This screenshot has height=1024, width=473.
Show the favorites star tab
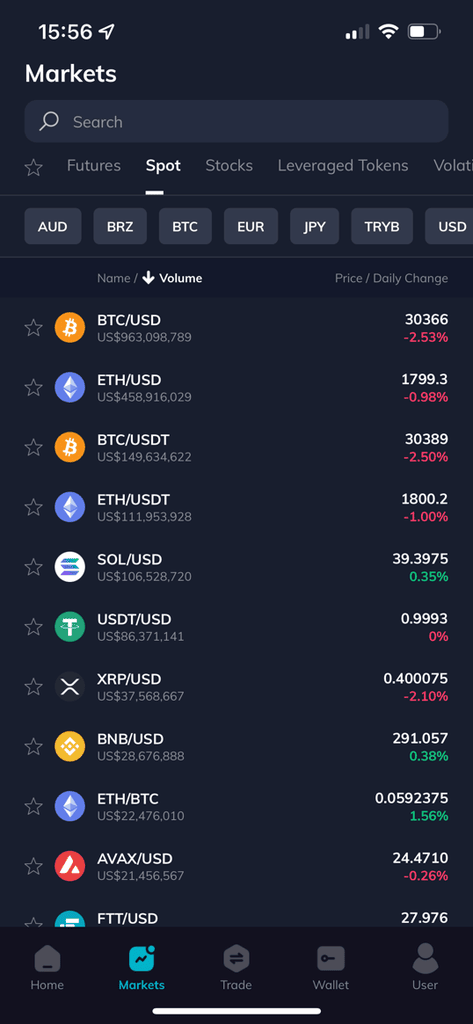pyautogui.click(x=33, y=168)
